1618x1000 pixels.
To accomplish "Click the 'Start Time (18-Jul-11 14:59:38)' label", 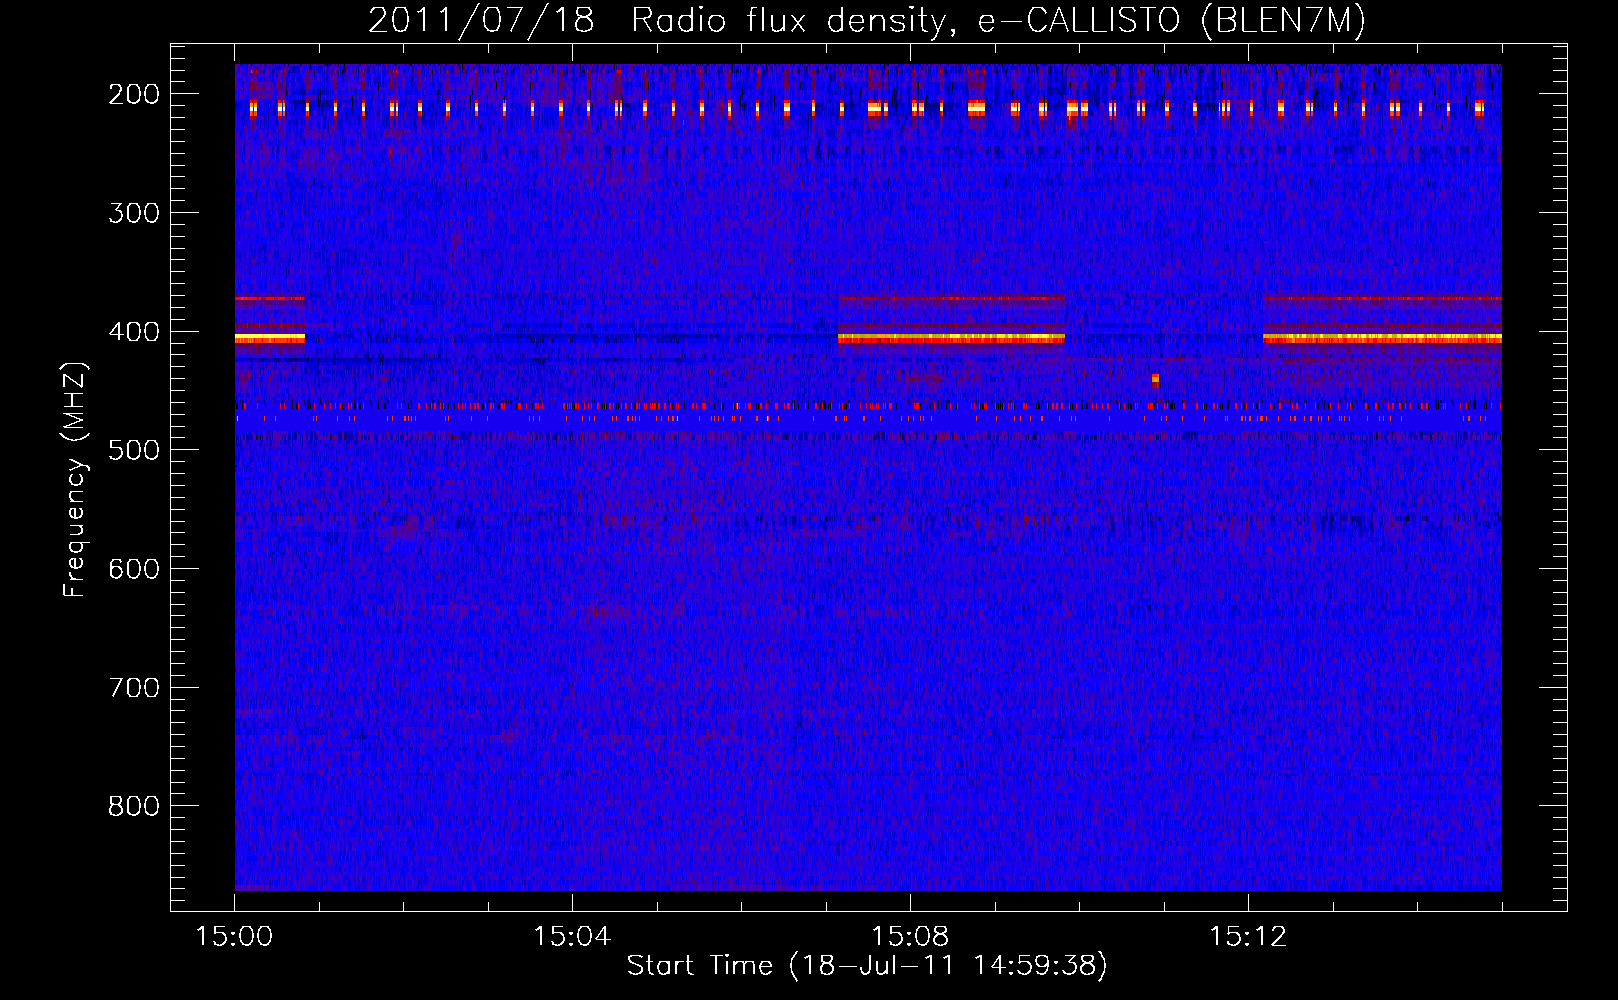I will click(867, 966).
